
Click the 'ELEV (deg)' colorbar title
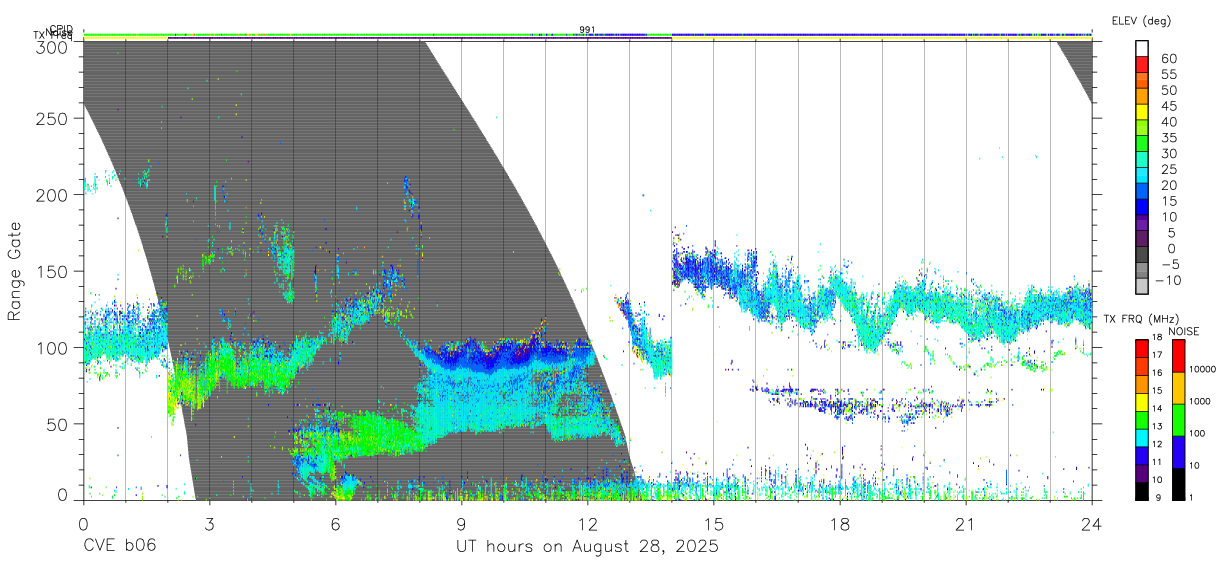click(1141, 20)
